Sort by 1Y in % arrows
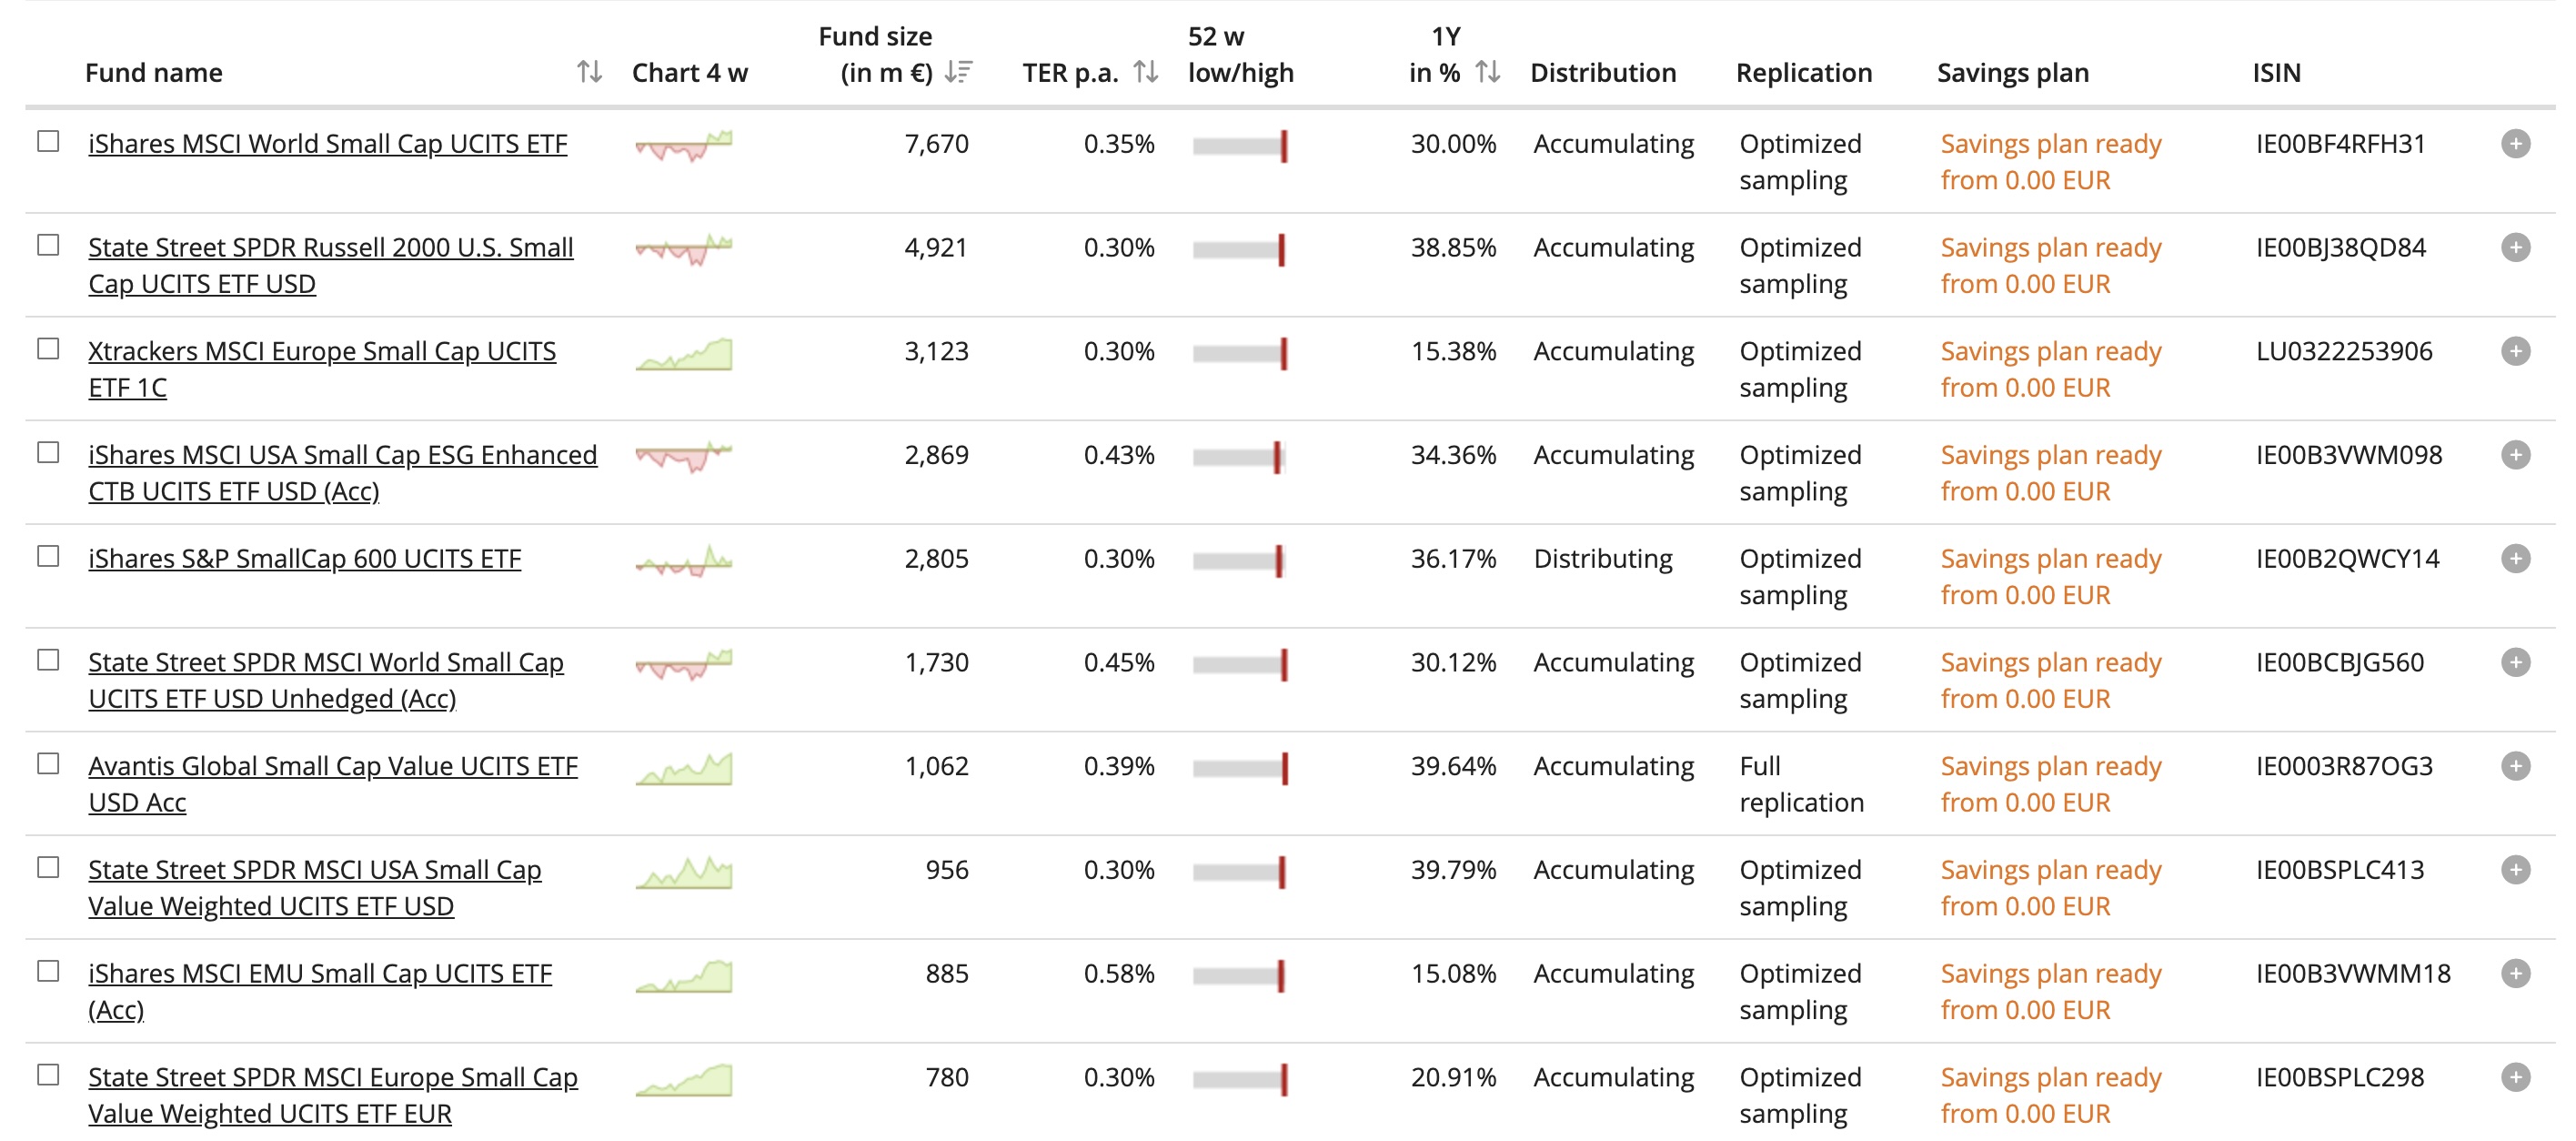The image size is (2576, 1141). (x=1488, y=72)
